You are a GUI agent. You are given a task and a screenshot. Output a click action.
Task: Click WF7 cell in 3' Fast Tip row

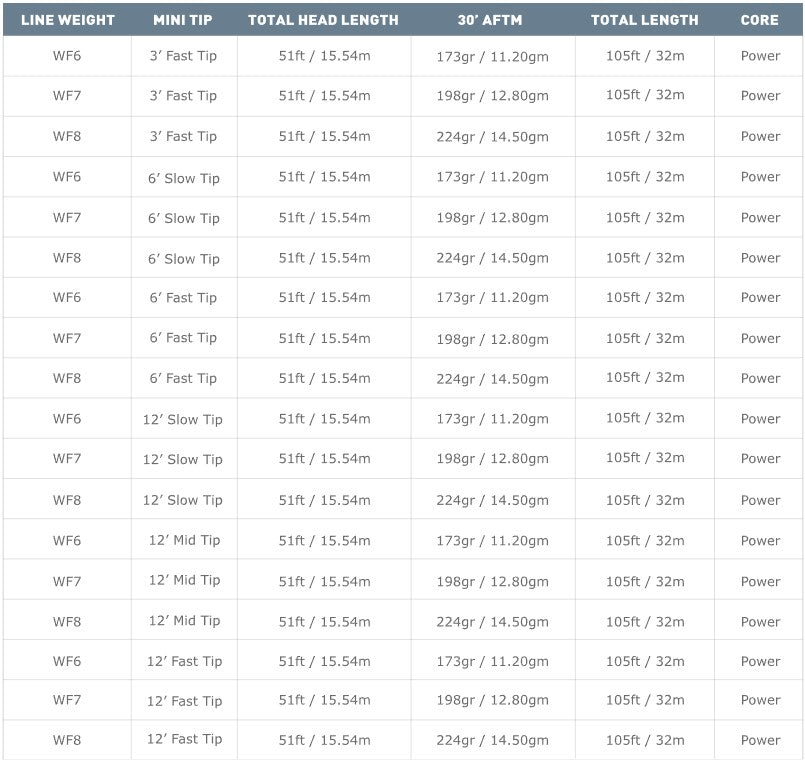tap(67, 96)
